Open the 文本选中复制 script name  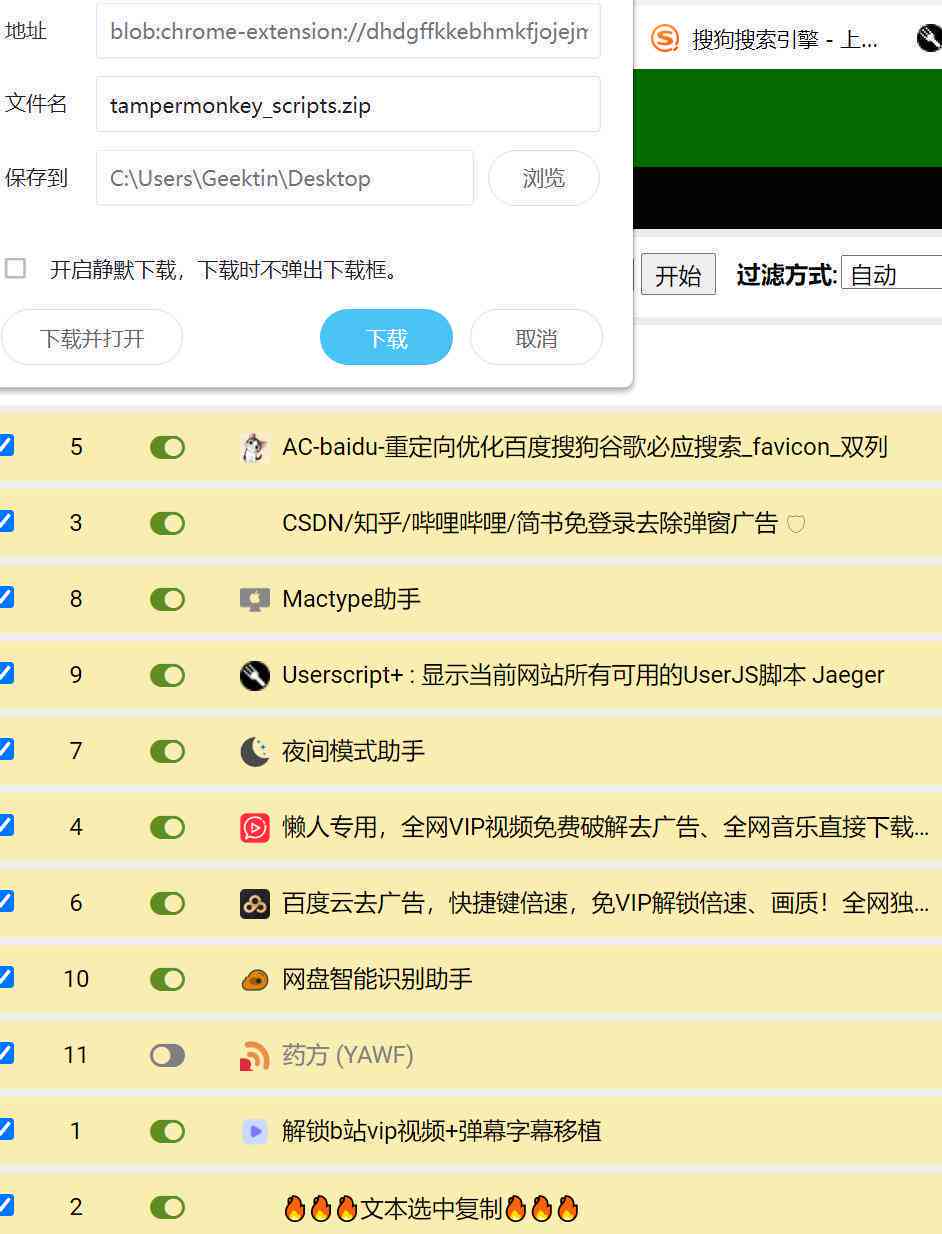(431, 1208)
